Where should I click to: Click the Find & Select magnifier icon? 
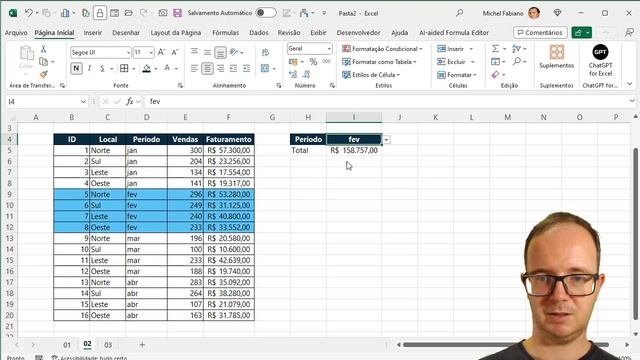click(x=517, y=62)
